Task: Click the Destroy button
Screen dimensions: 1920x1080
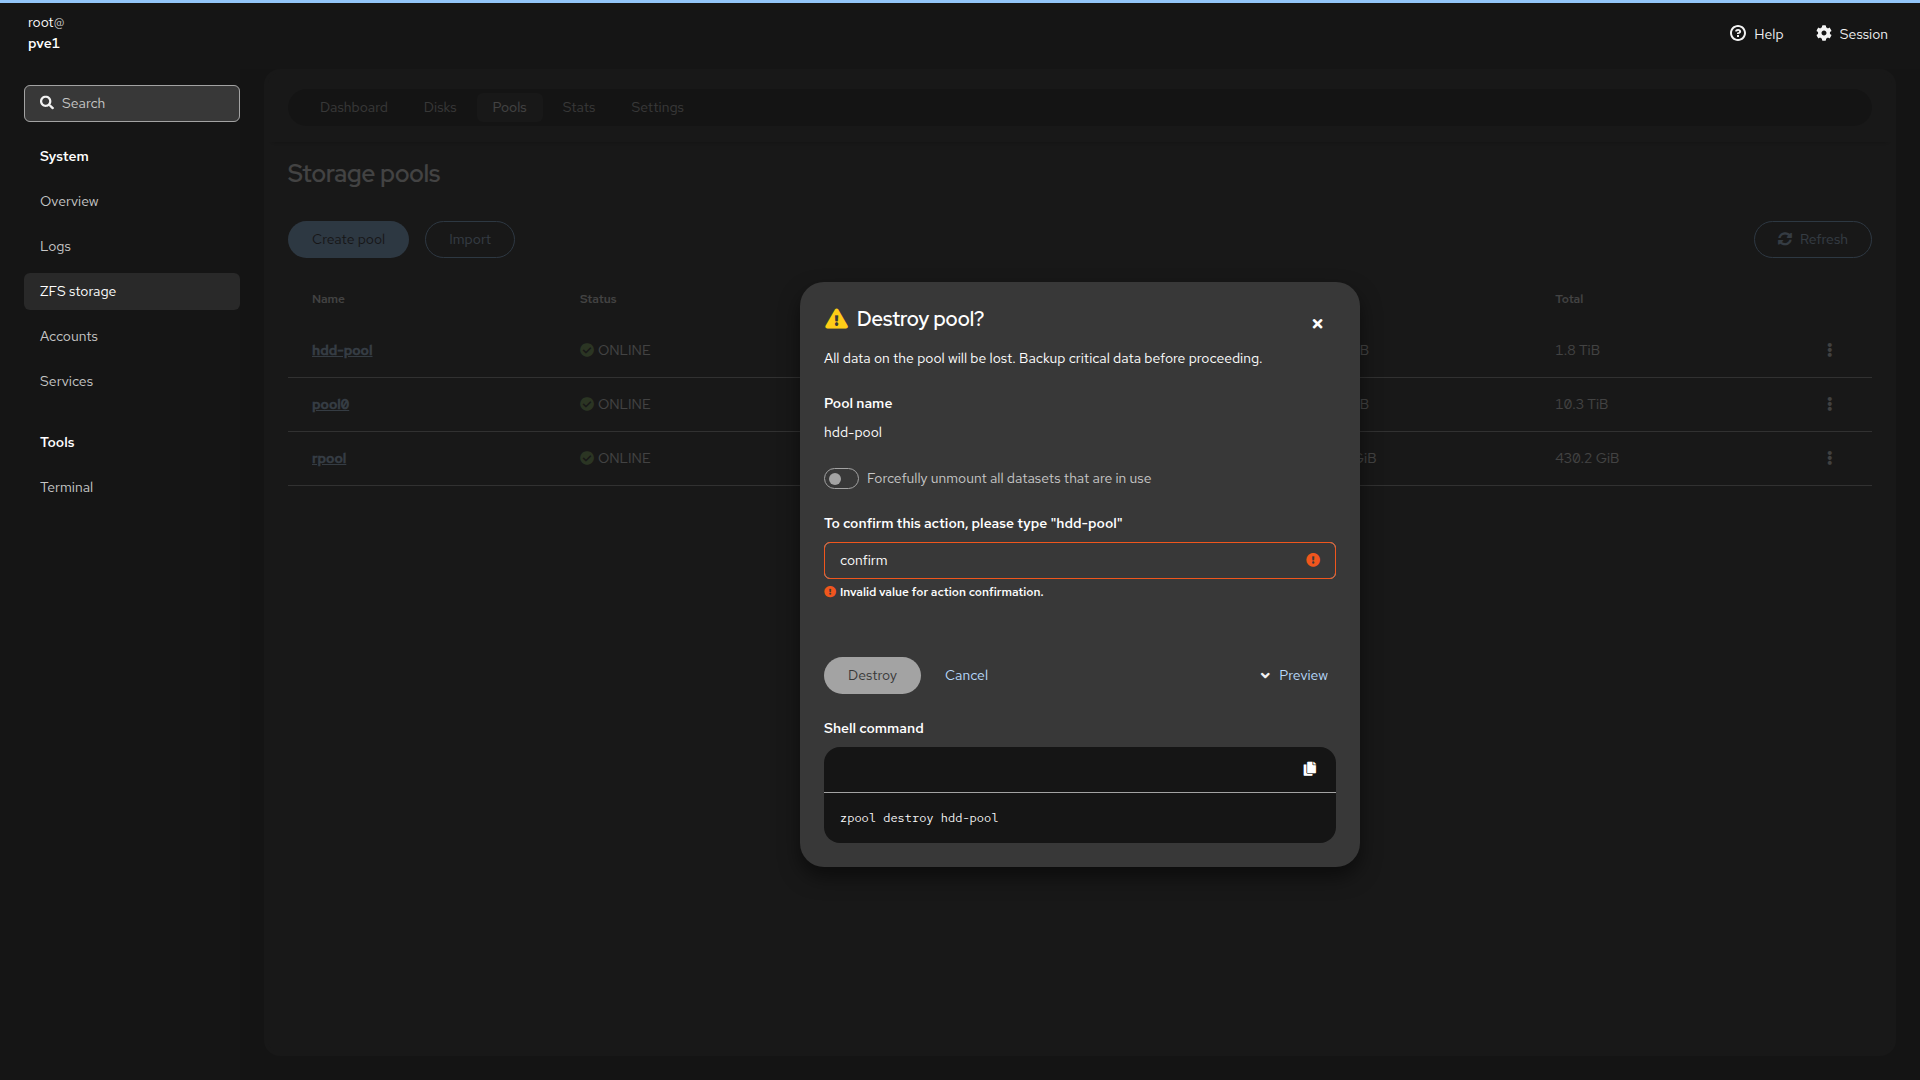Action: click(872, 676)
